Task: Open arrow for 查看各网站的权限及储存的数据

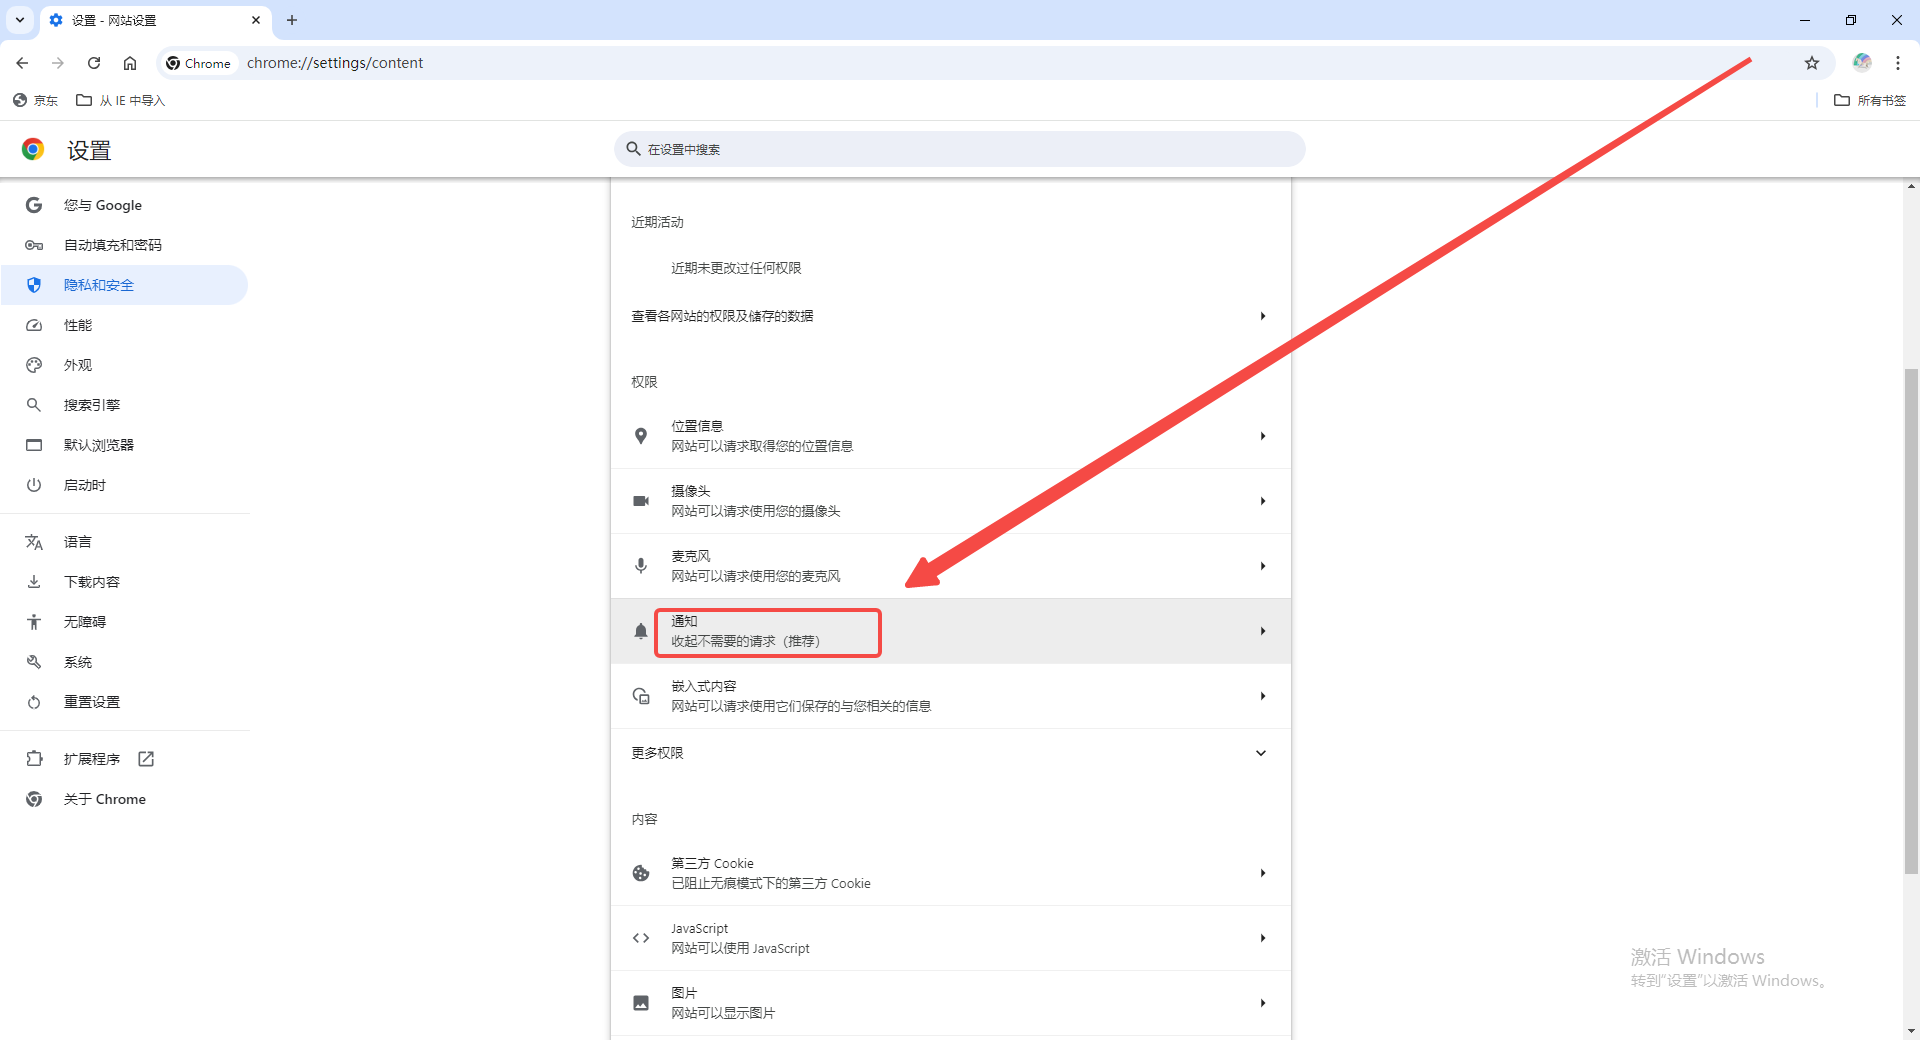Action: (x=1263, y=316)
